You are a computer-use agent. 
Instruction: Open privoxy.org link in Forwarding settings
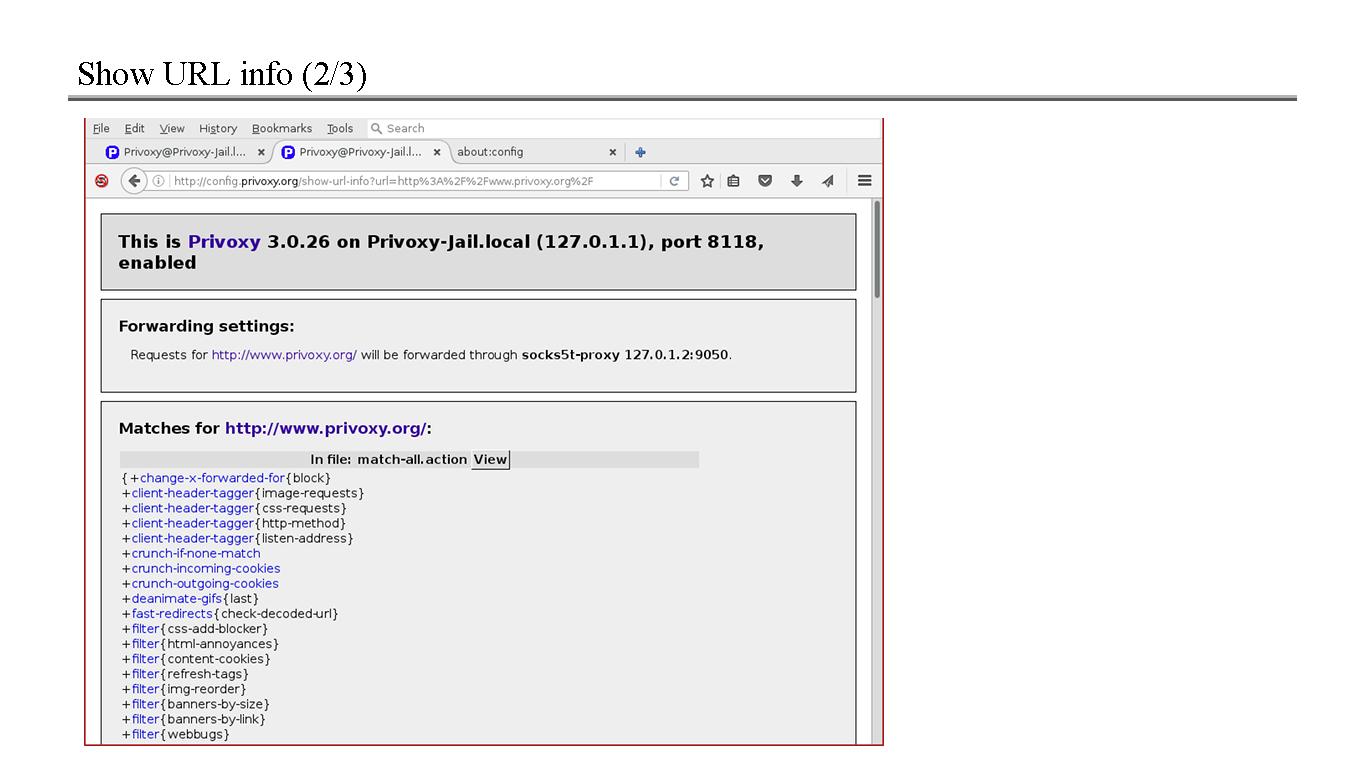click(284, 355)
